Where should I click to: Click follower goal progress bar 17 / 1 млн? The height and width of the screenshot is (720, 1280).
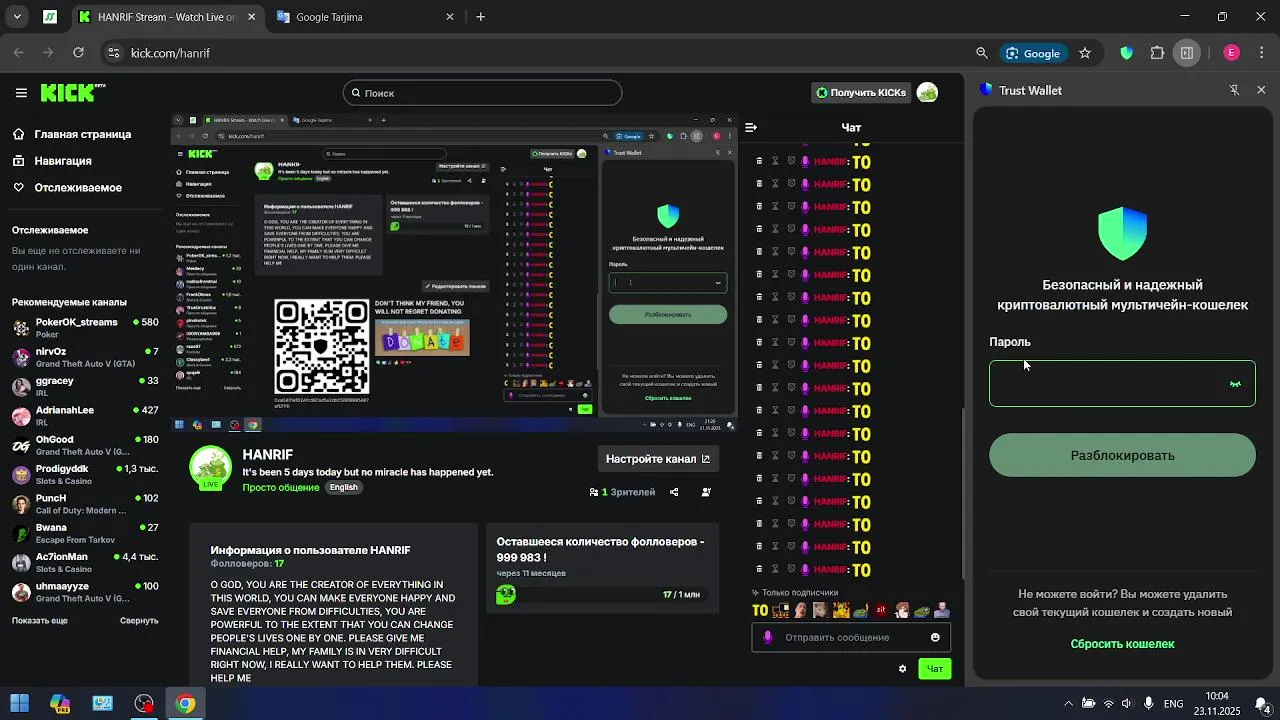(x=601, y=595)
